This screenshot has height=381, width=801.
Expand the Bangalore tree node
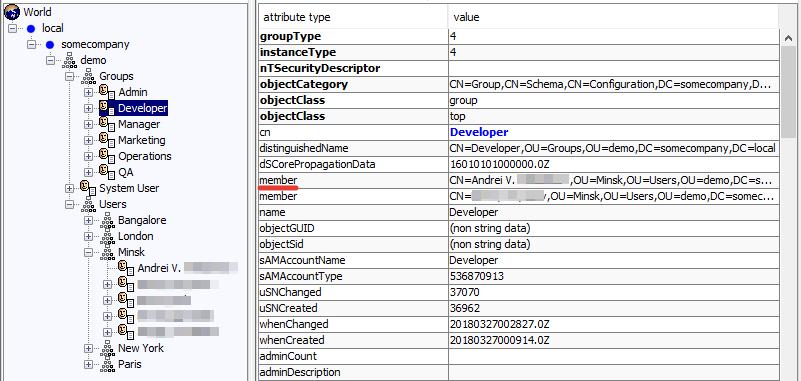(x=88, y=221)
